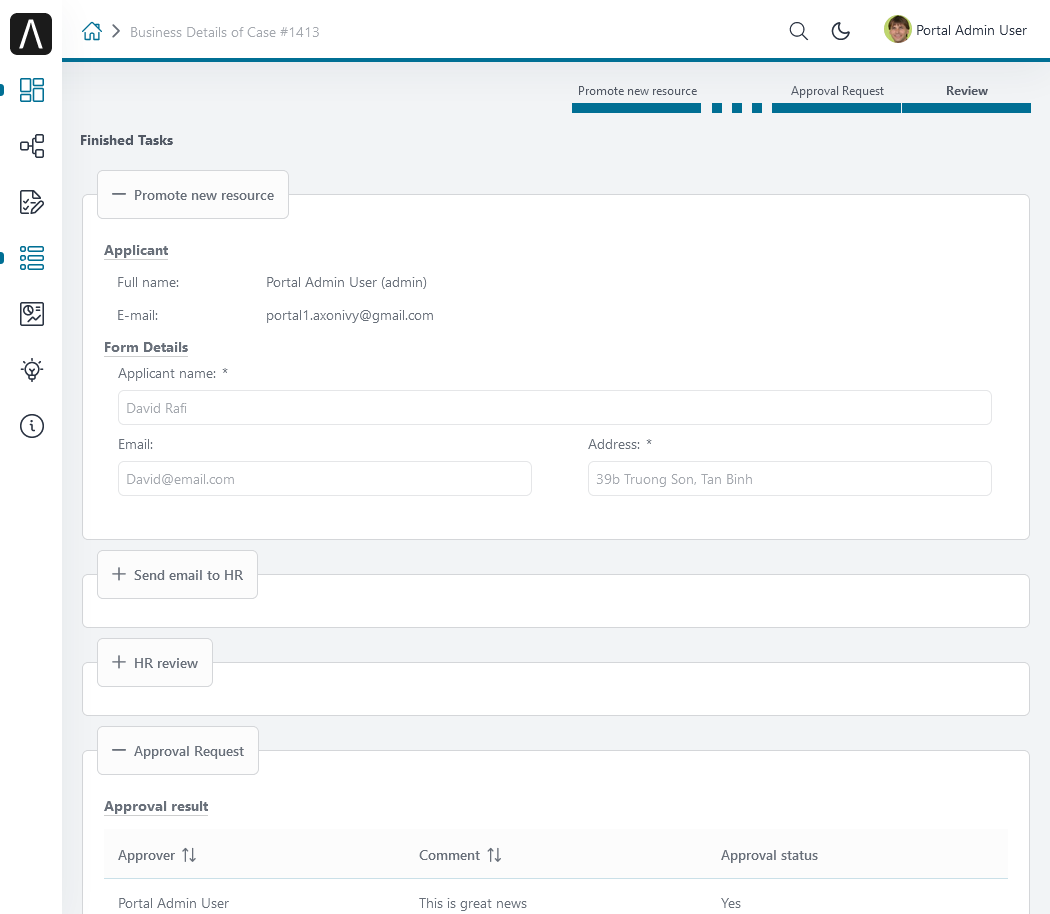Toggle dark mode with moon icon

[840, 31]
